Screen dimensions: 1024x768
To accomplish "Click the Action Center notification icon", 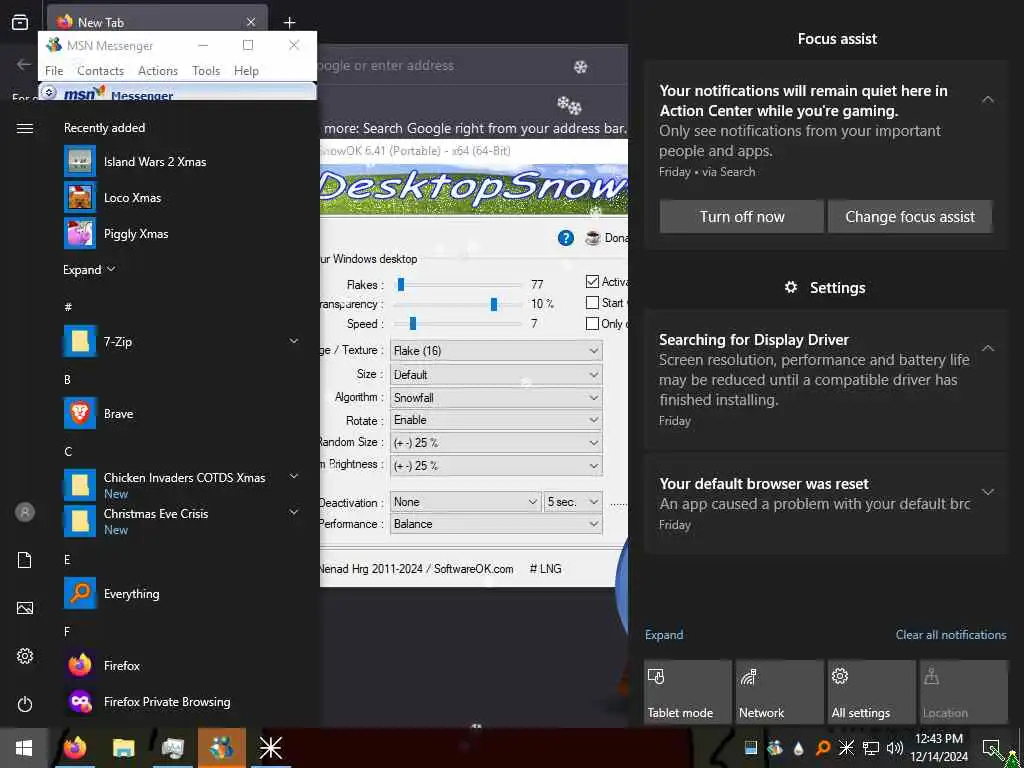I will [x=991, y=748].
